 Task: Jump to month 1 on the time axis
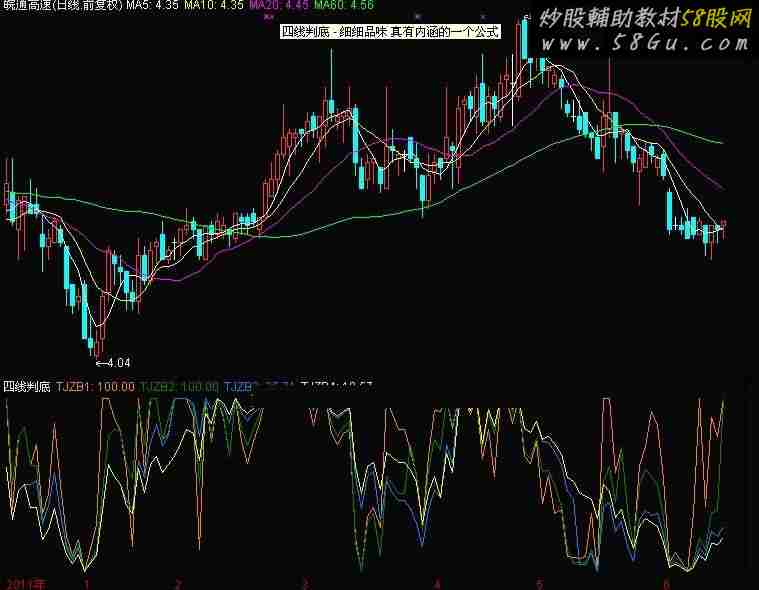[x=88, y=582]
